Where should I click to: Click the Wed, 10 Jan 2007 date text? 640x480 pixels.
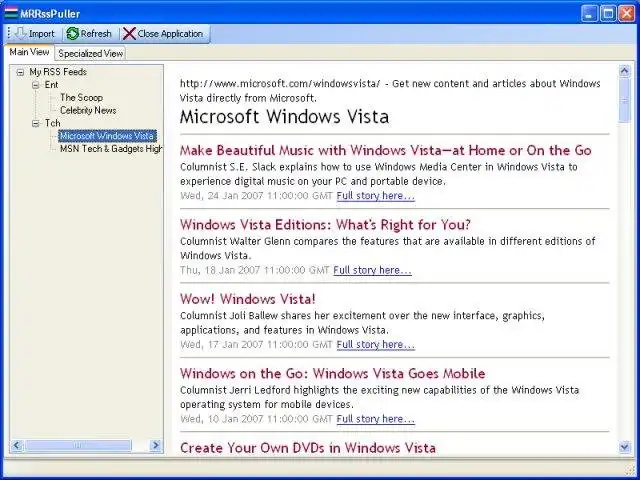[256, 419]
